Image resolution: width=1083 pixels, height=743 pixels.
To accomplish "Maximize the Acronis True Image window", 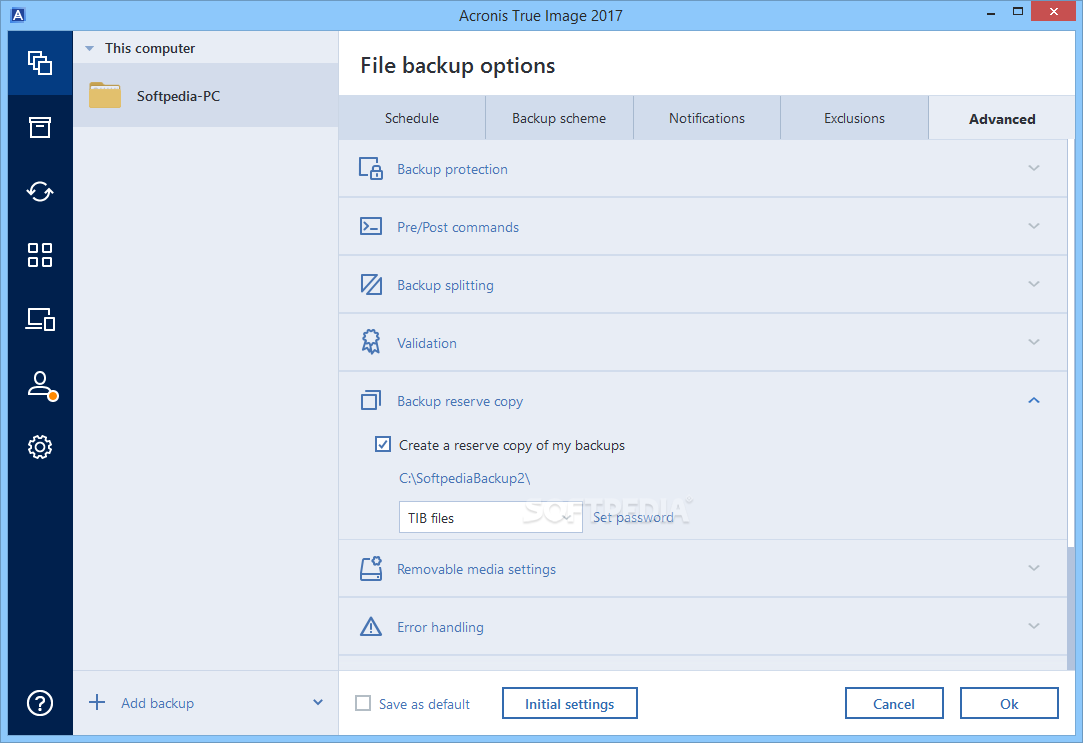I will coord(1017,11).
